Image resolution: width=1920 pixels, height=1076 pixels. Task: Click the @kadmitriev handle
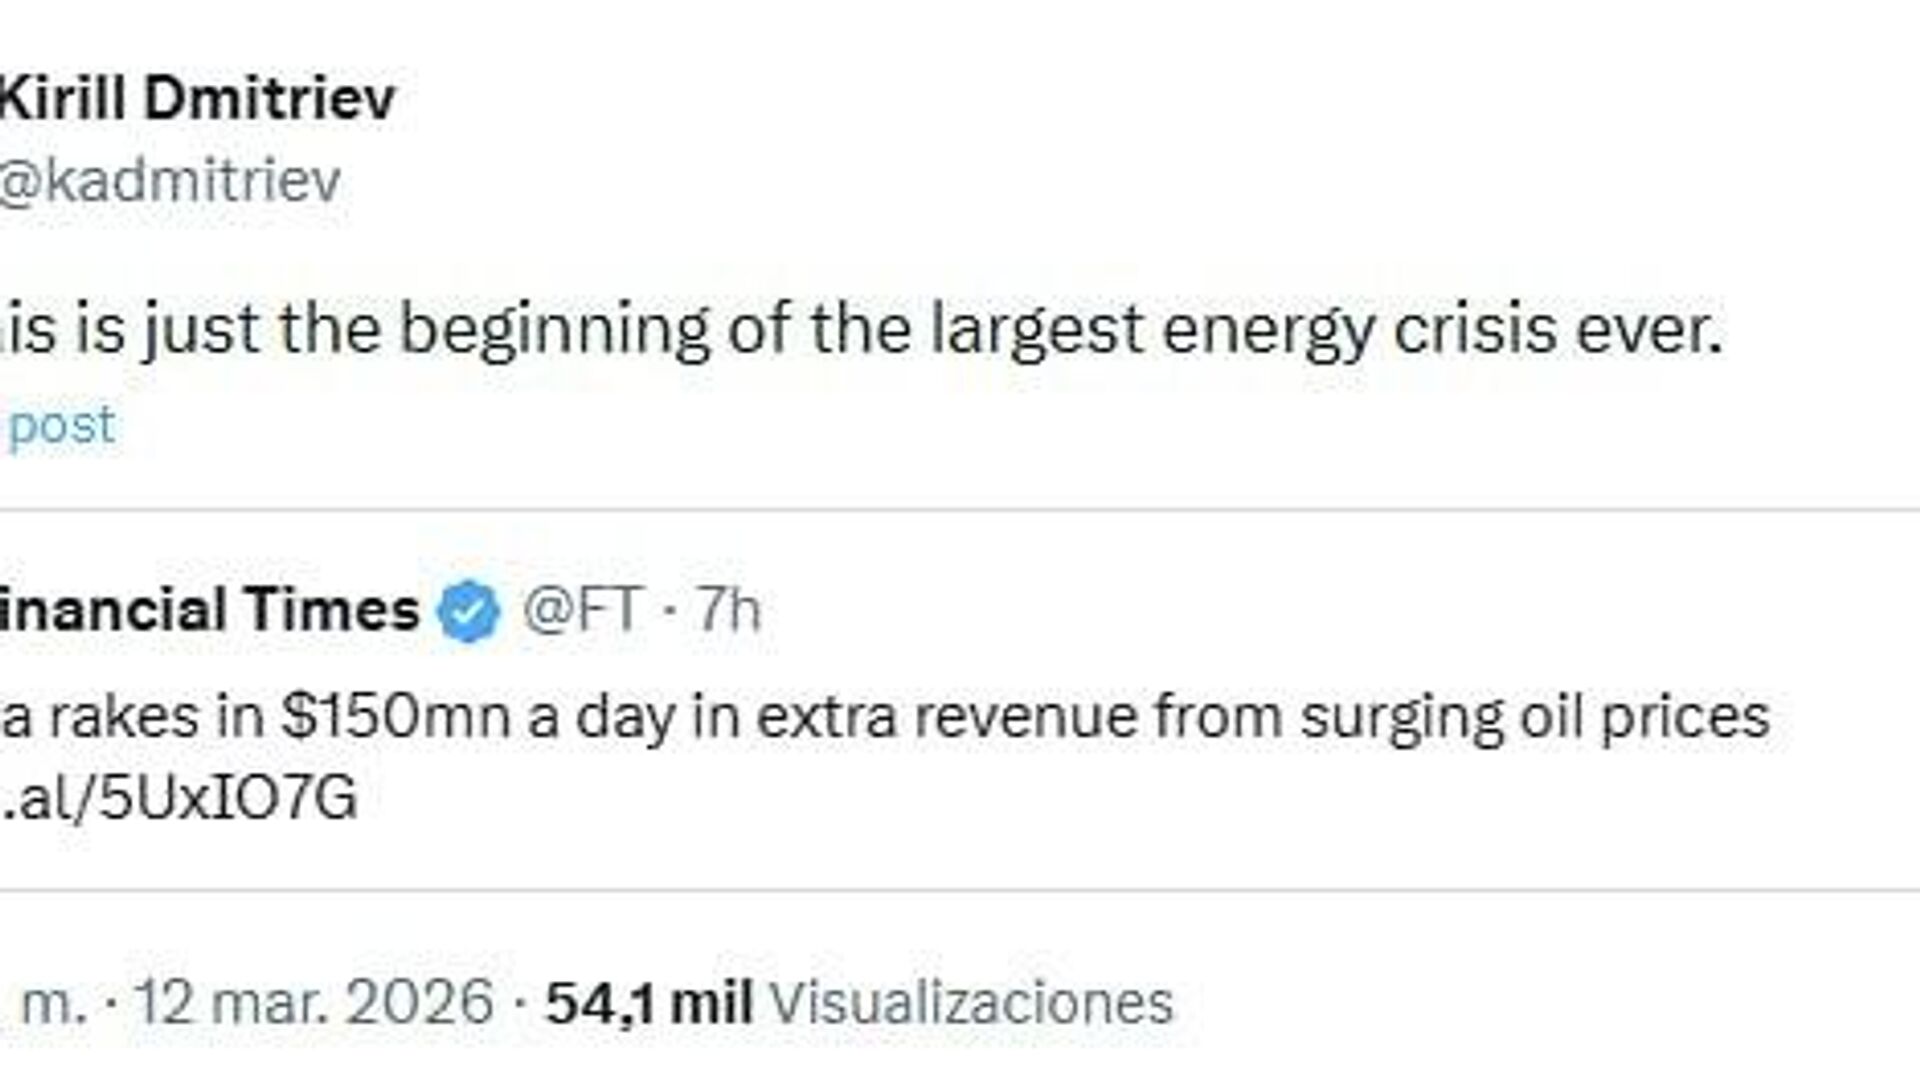pyautogui.click(x=171, y=181)
